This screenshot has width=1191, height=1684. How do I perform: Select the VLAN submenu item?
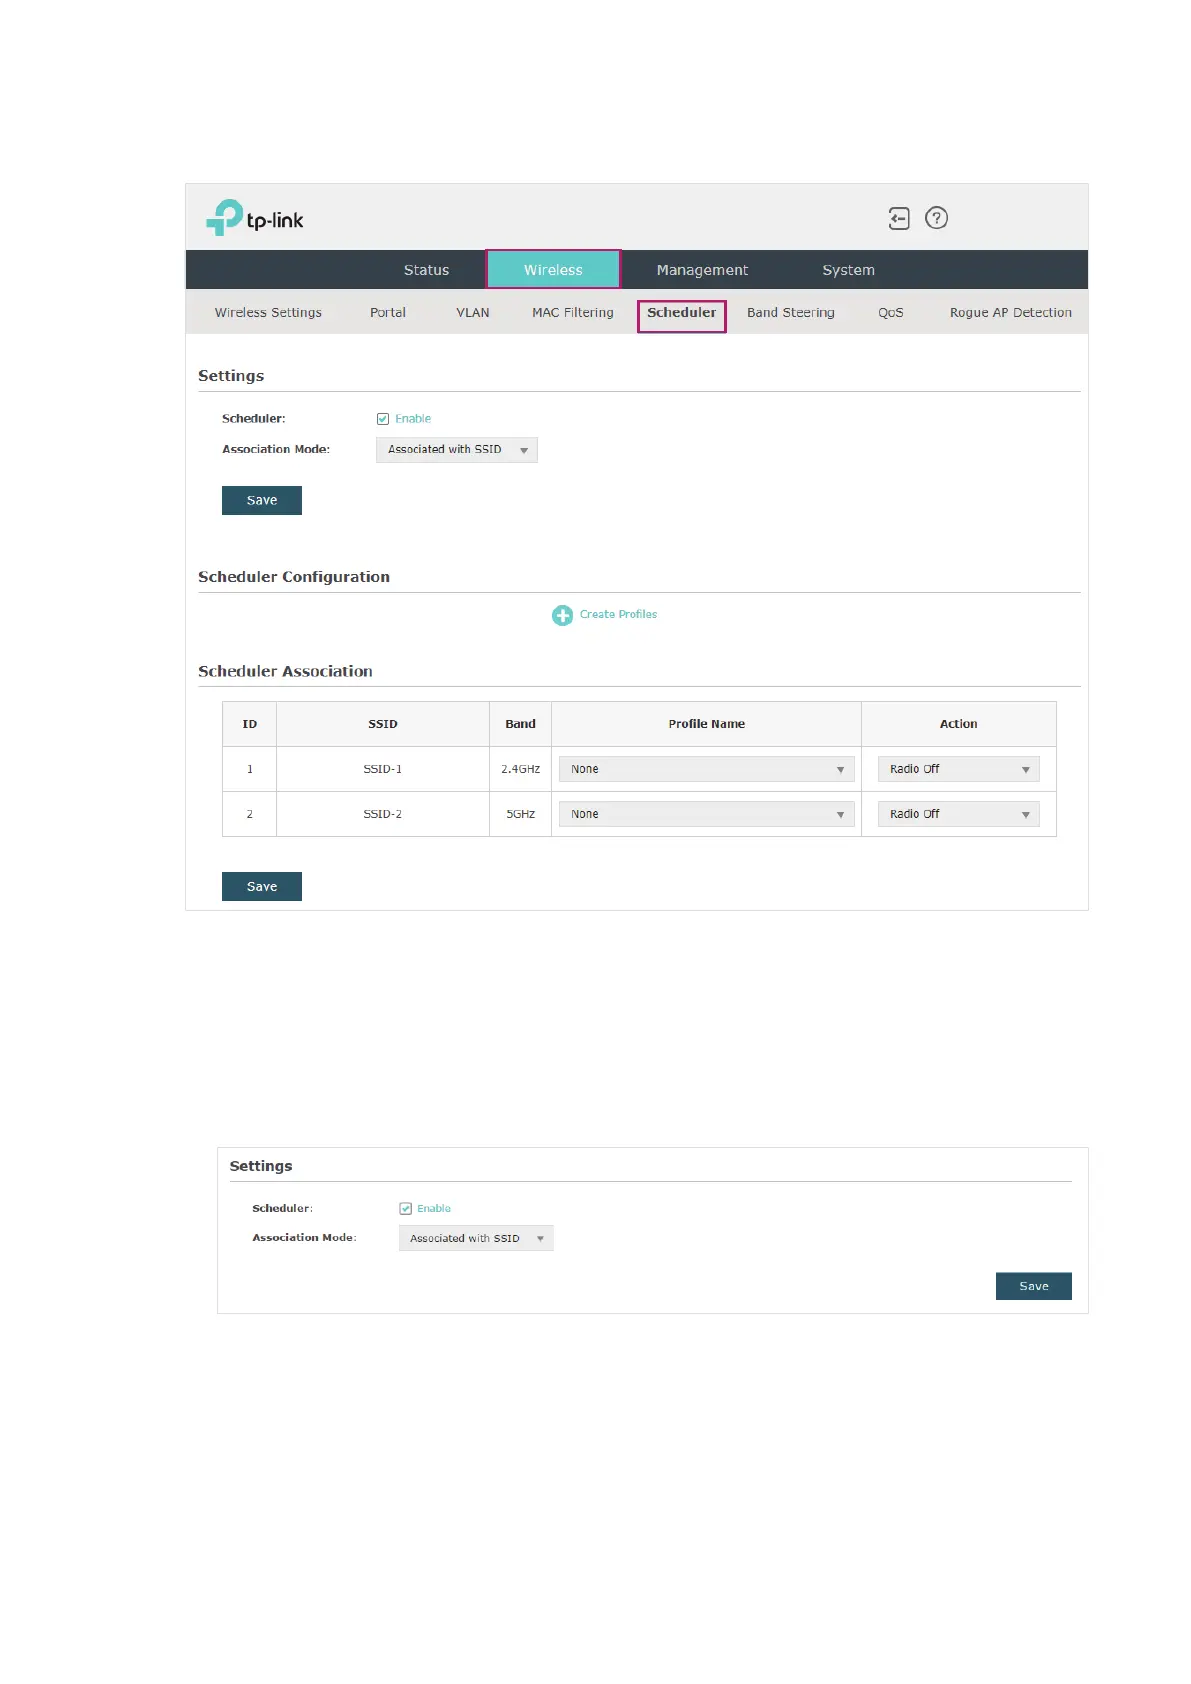point(473,313)
